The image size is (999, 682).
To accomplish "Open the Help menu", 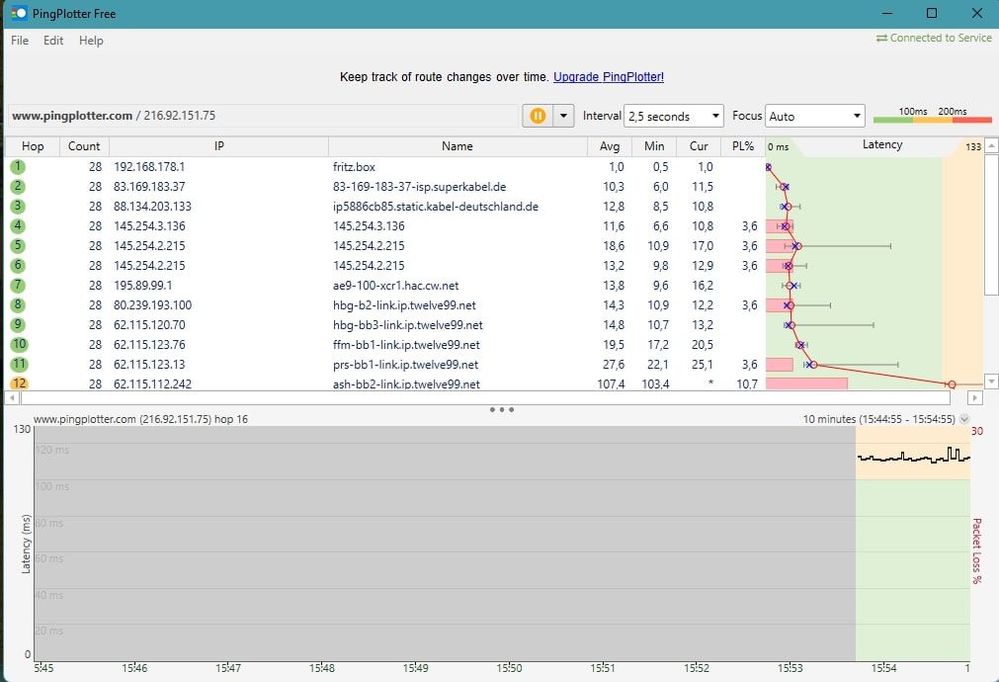I will coord(91,40).
